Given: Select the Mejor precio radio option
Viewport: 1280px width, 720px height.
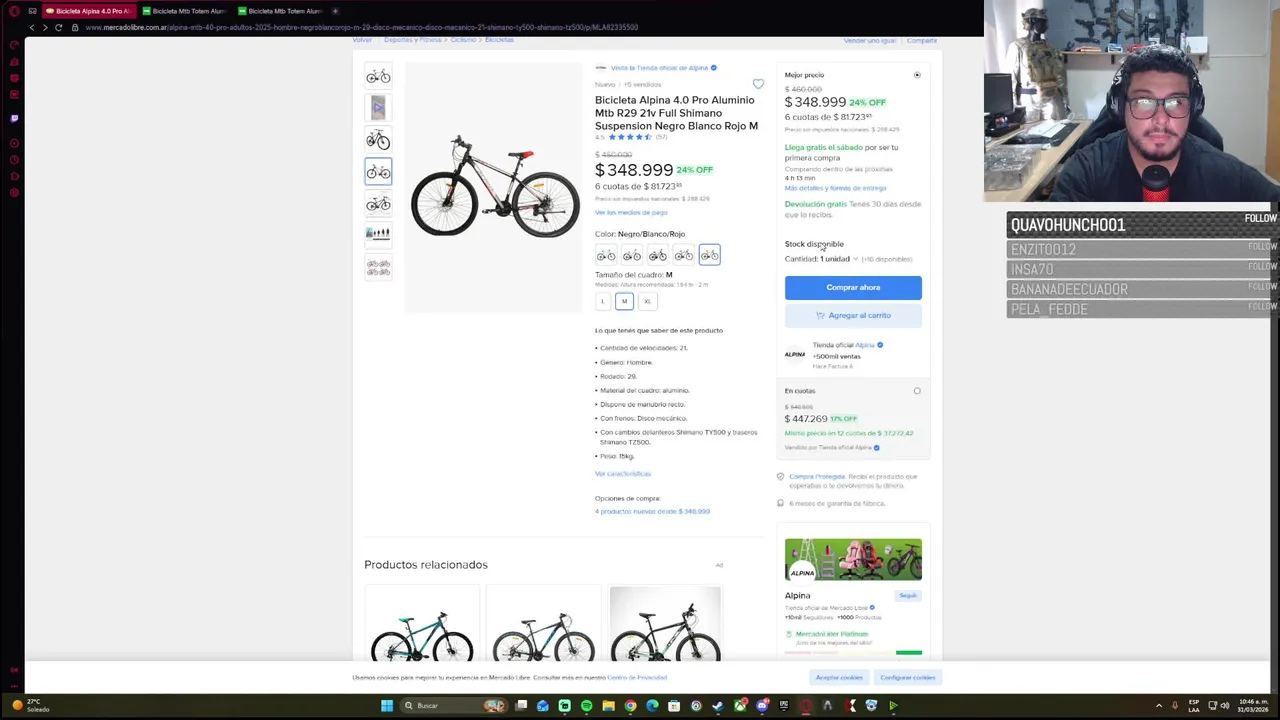Looking at the screenshot, I should (917, 75).
